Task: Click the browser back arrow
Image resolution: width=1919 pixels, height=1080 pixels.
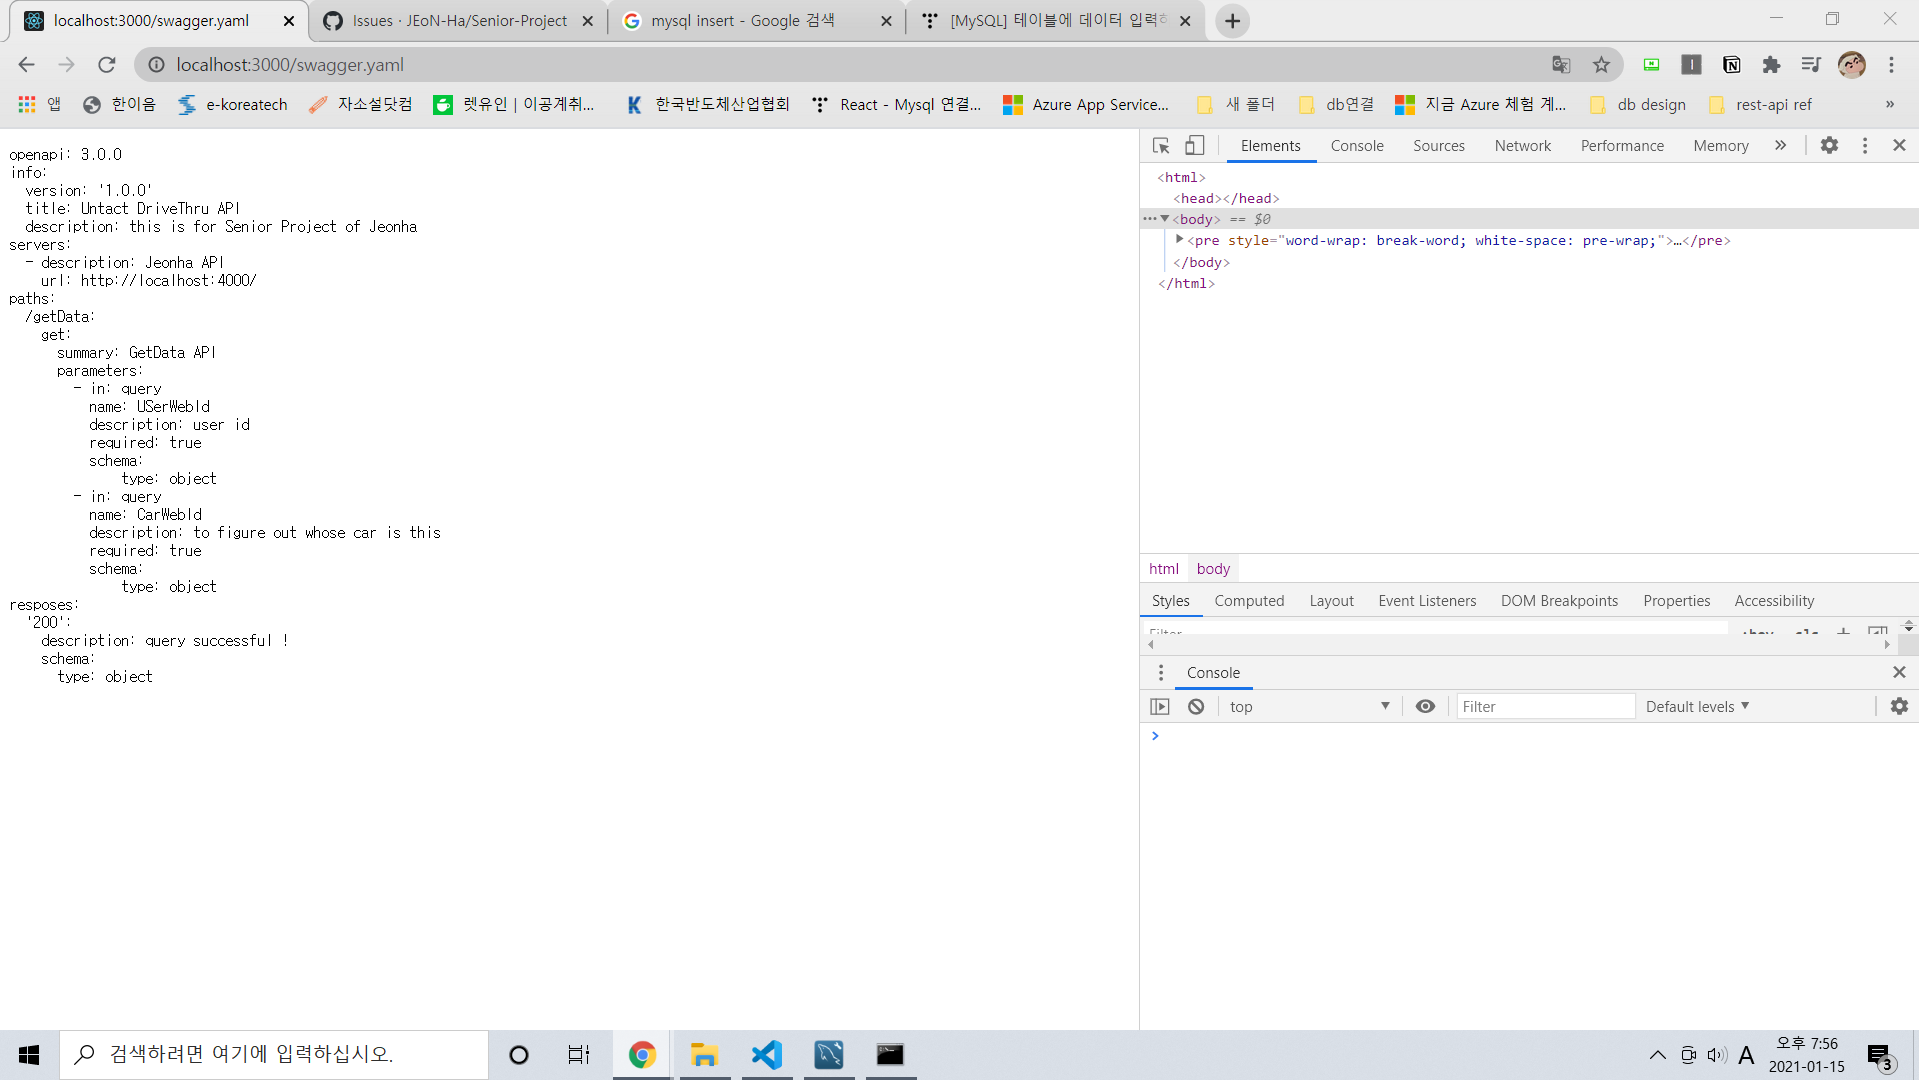Action: point(27,65)
